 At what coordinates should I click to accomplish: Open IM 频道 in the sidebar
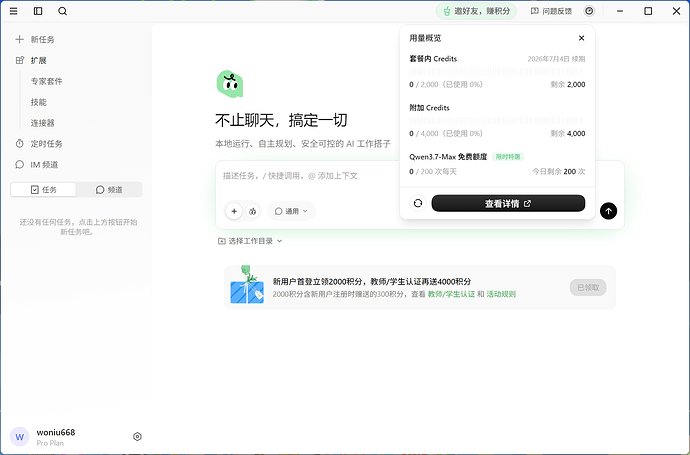[37, 165]
